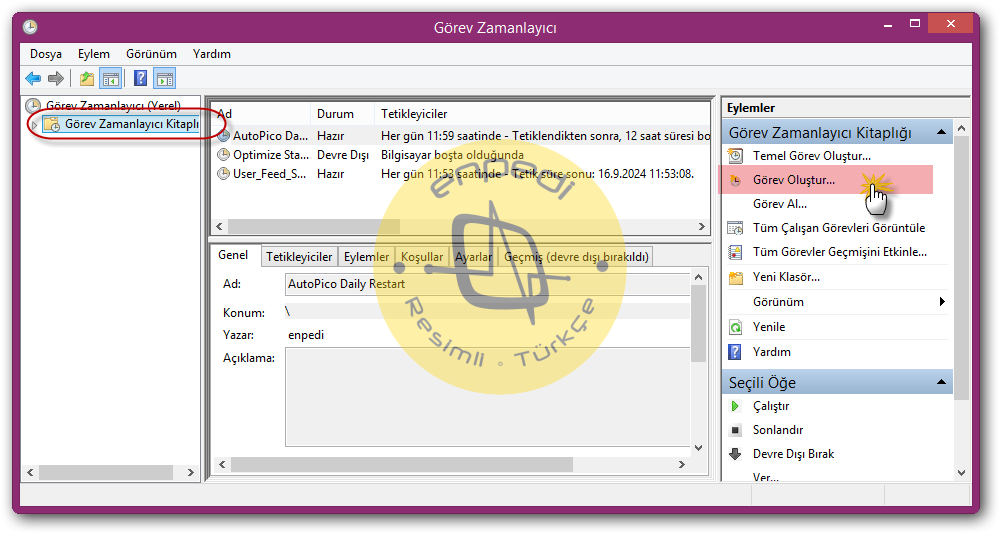Click the task list horizontal scrollbar thumb
This screenshot has height=534, width=1000.
[314, 226]
